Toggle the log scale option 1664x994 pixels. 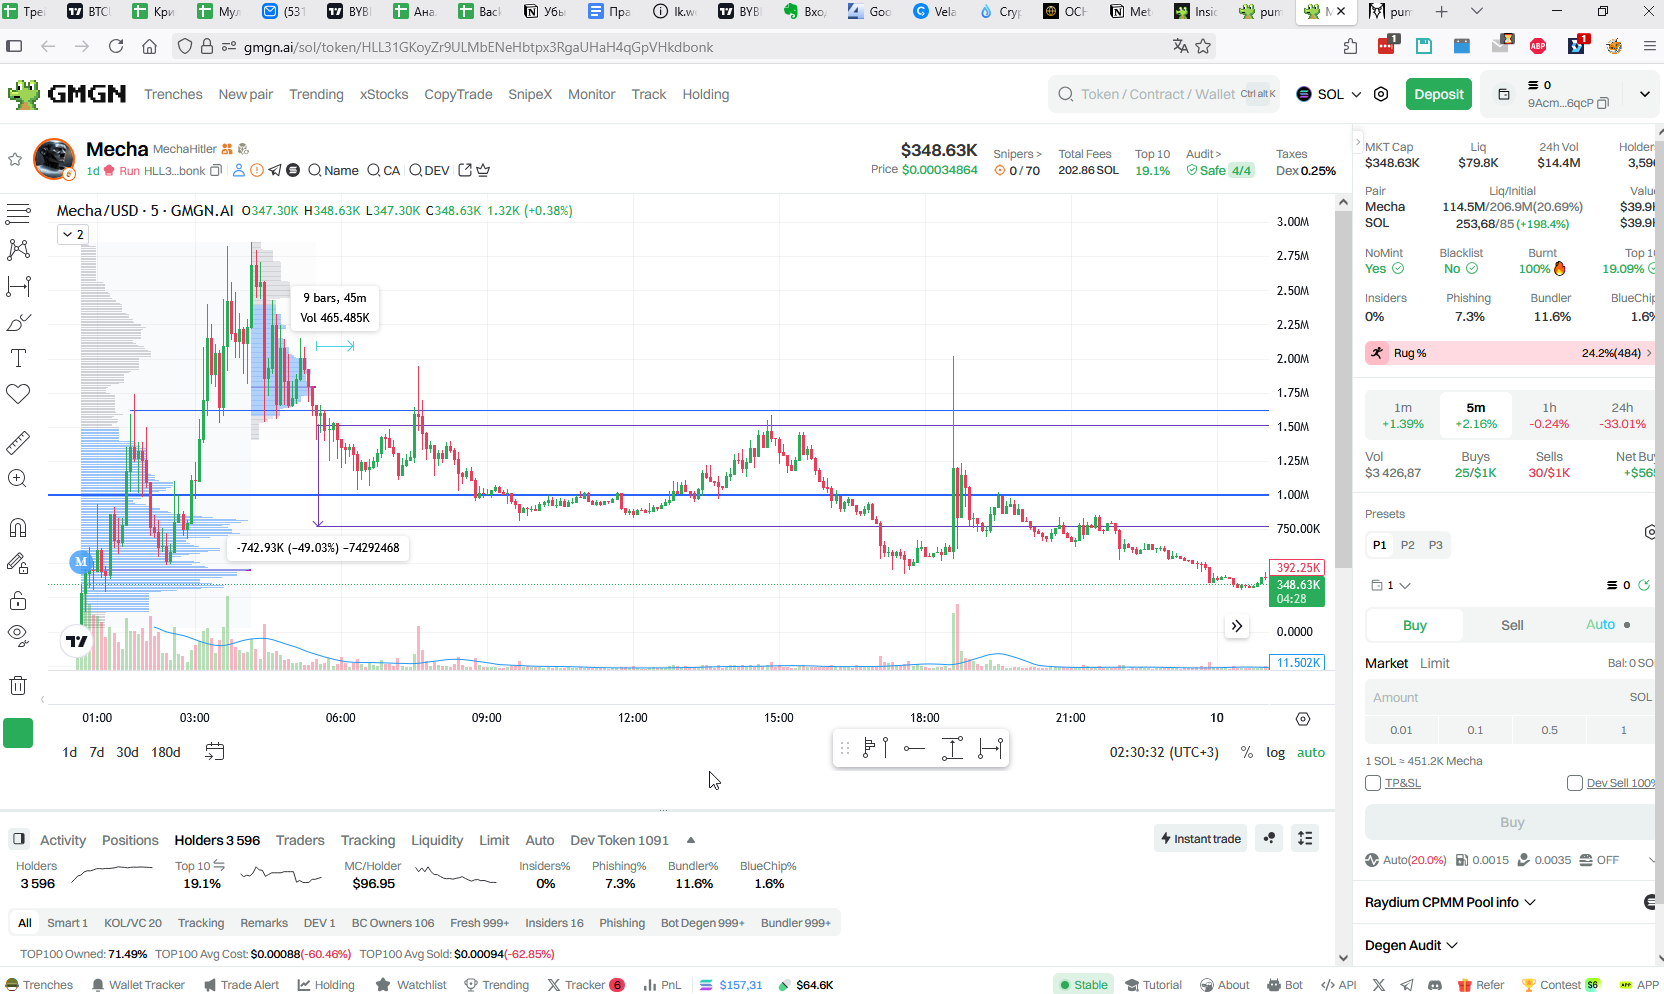click(x=1275, y=752)
